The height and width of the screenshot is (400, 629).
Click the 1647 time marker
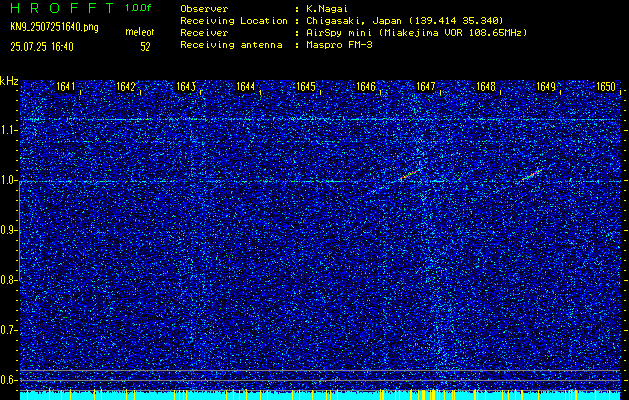(426, 86)
